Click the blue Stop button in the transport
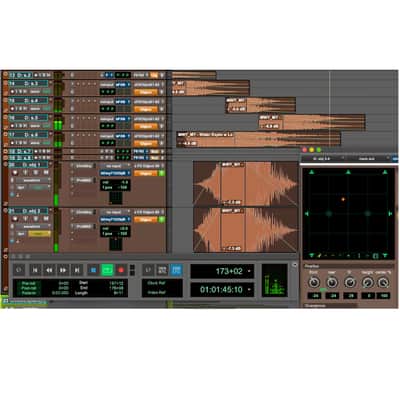 93,270
